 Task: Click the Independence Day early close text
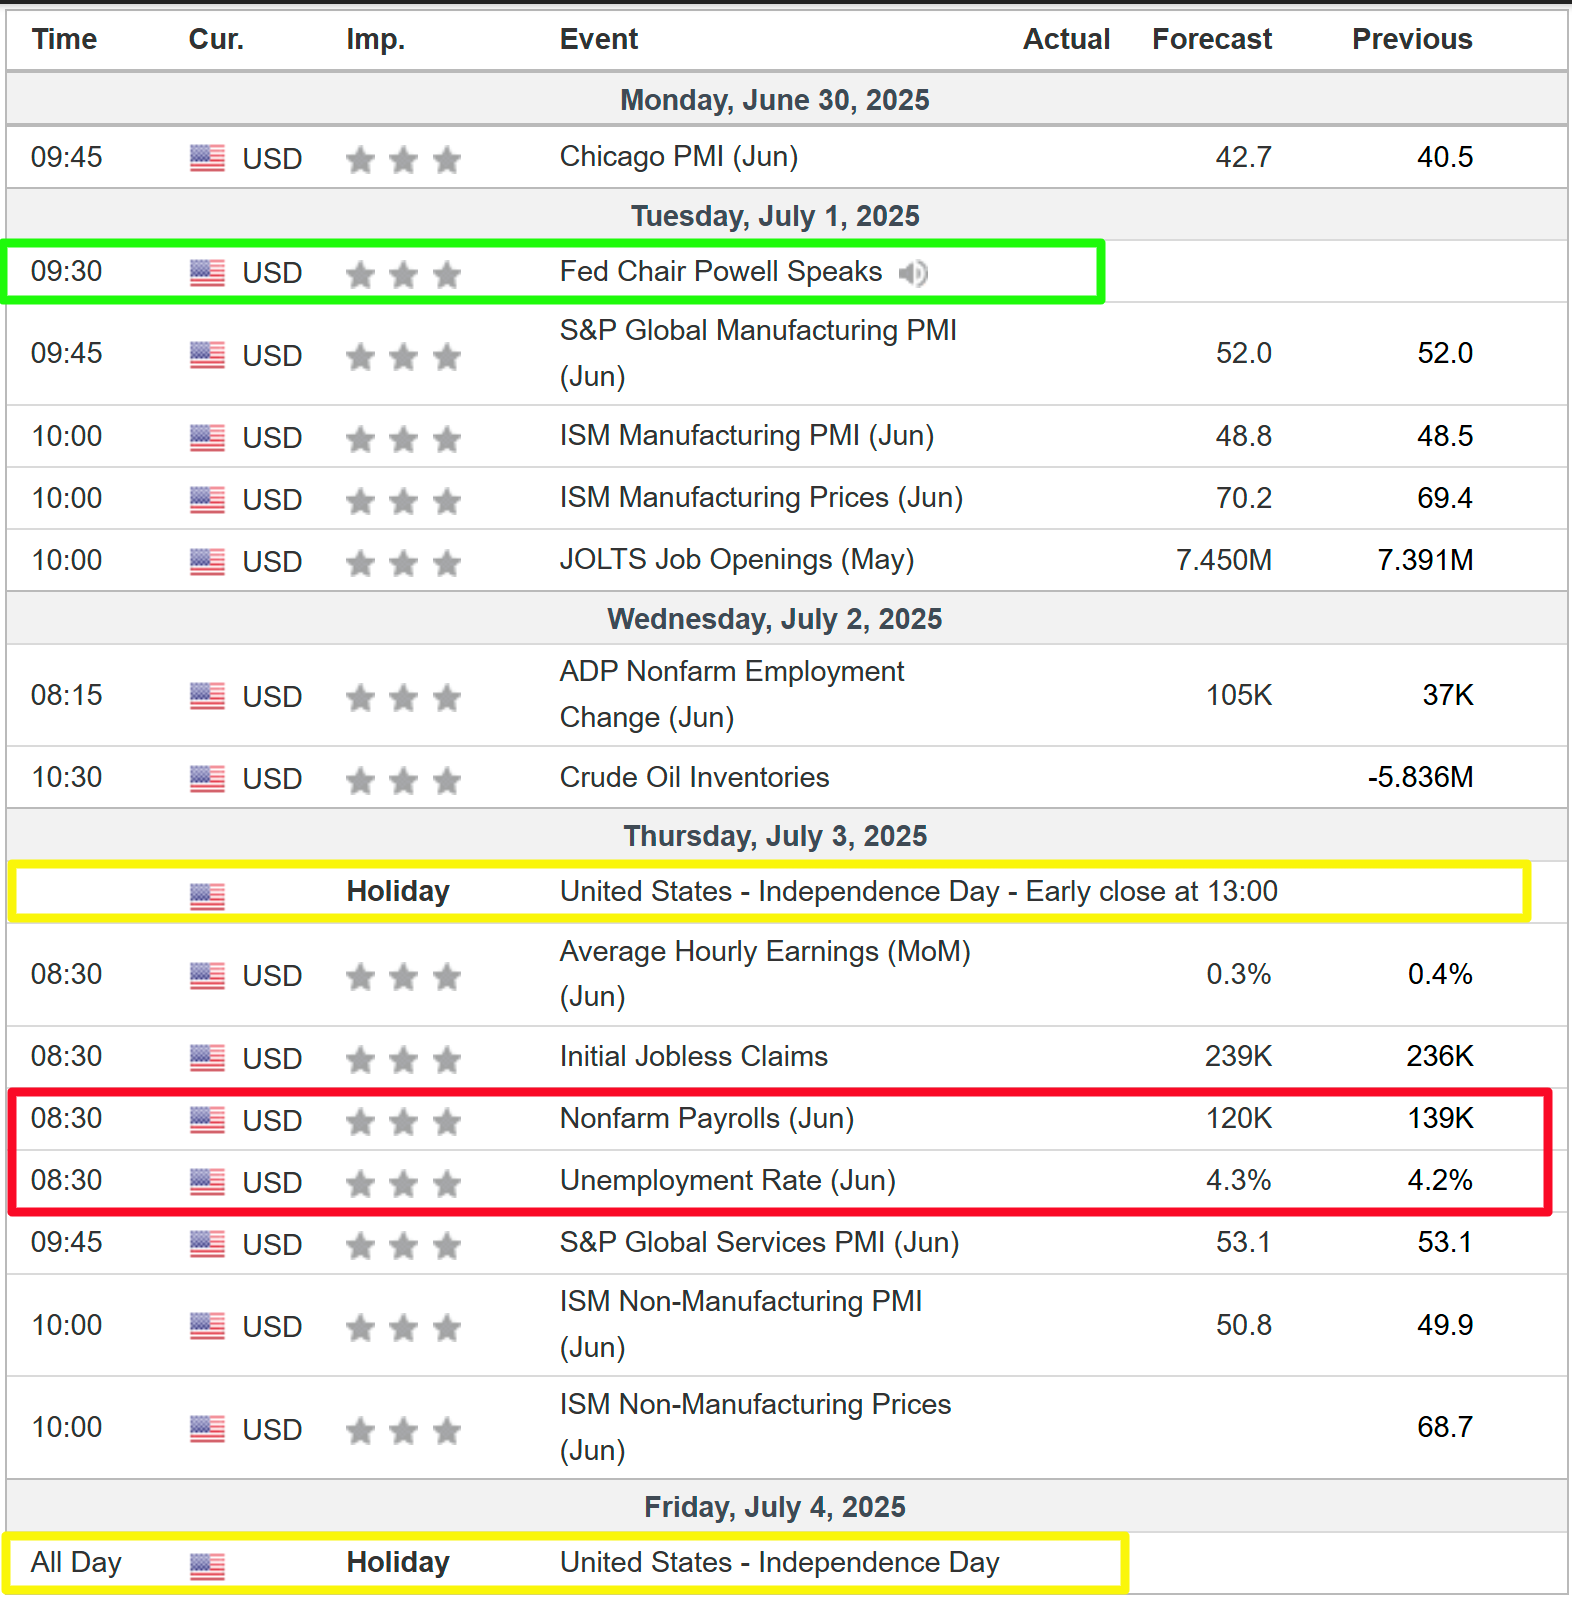[x=919, y=891]
